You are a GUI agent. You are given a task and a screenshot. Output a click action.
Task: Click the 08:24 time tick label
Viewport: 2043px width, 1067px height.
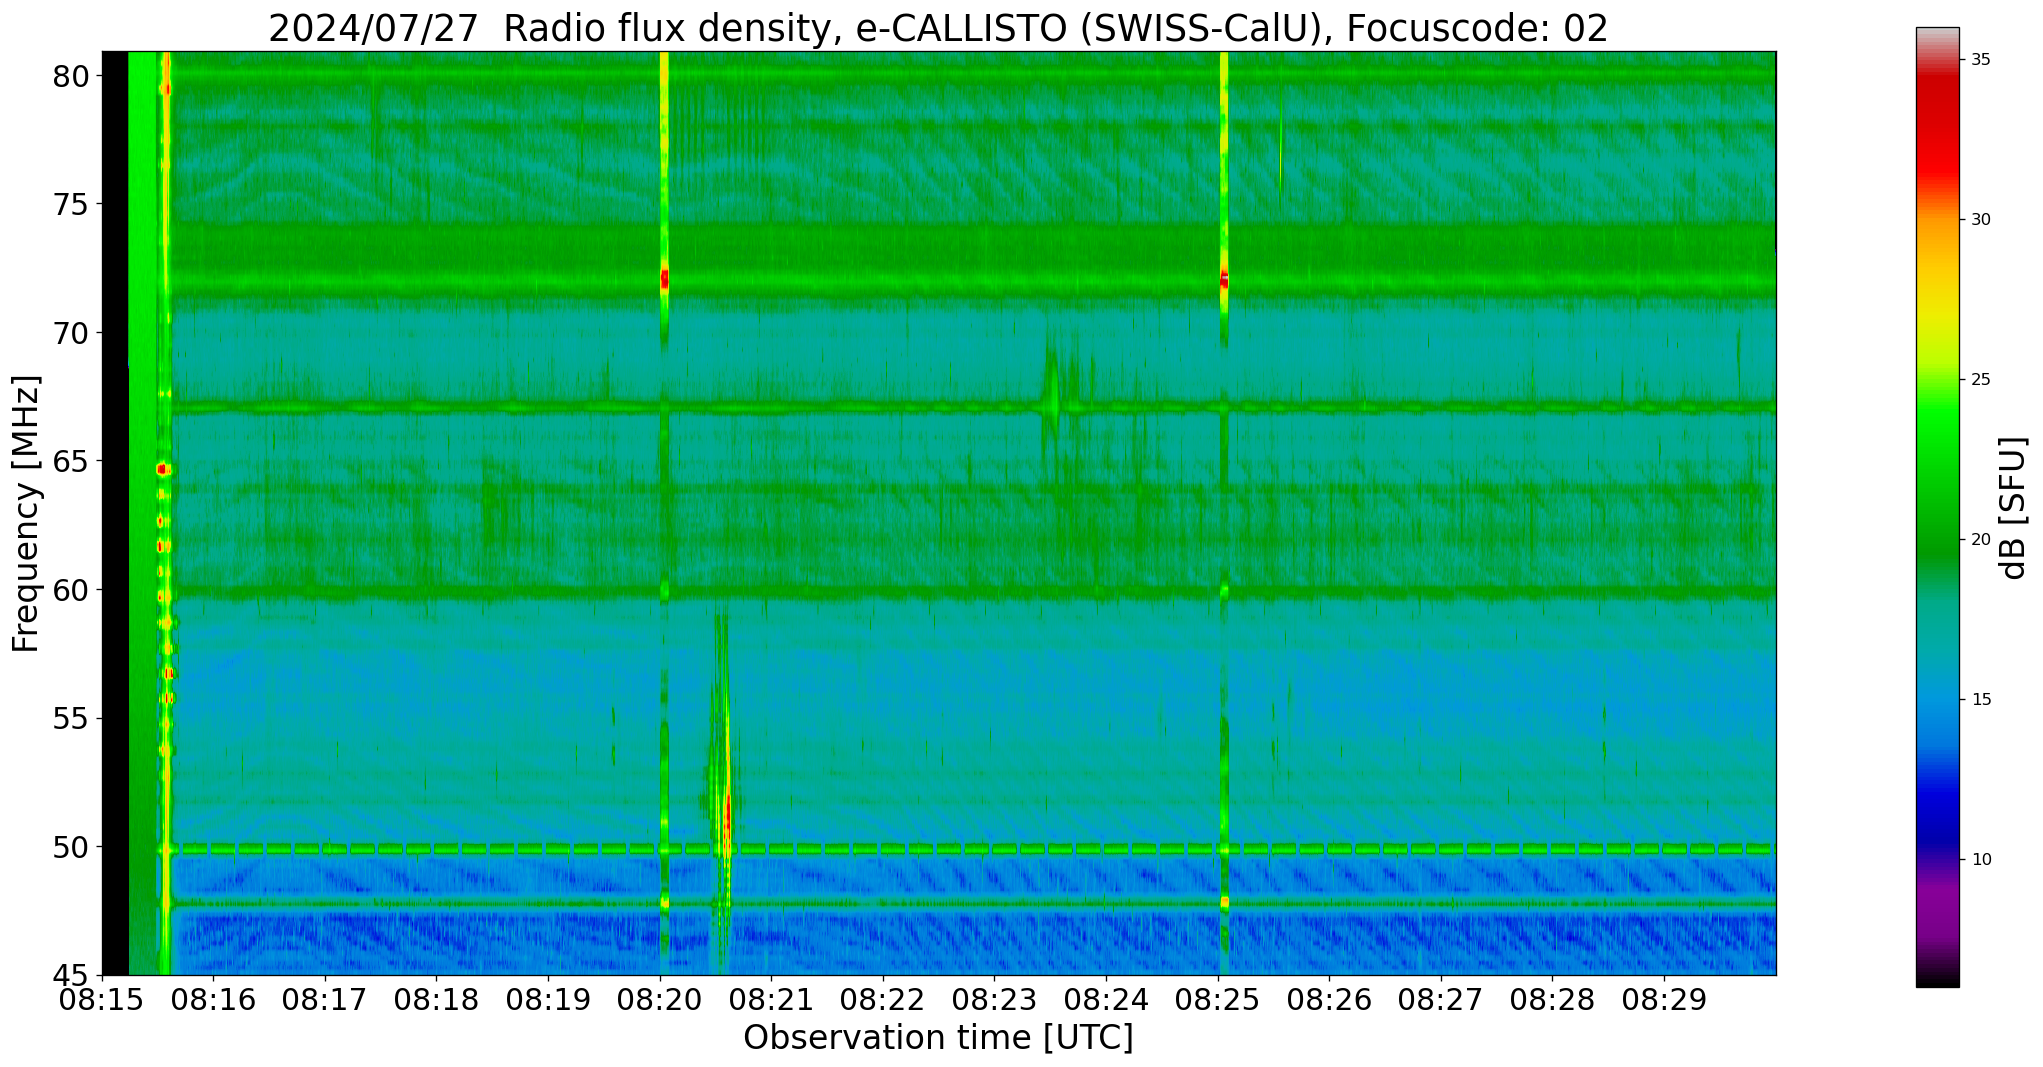pos(1106,999)
